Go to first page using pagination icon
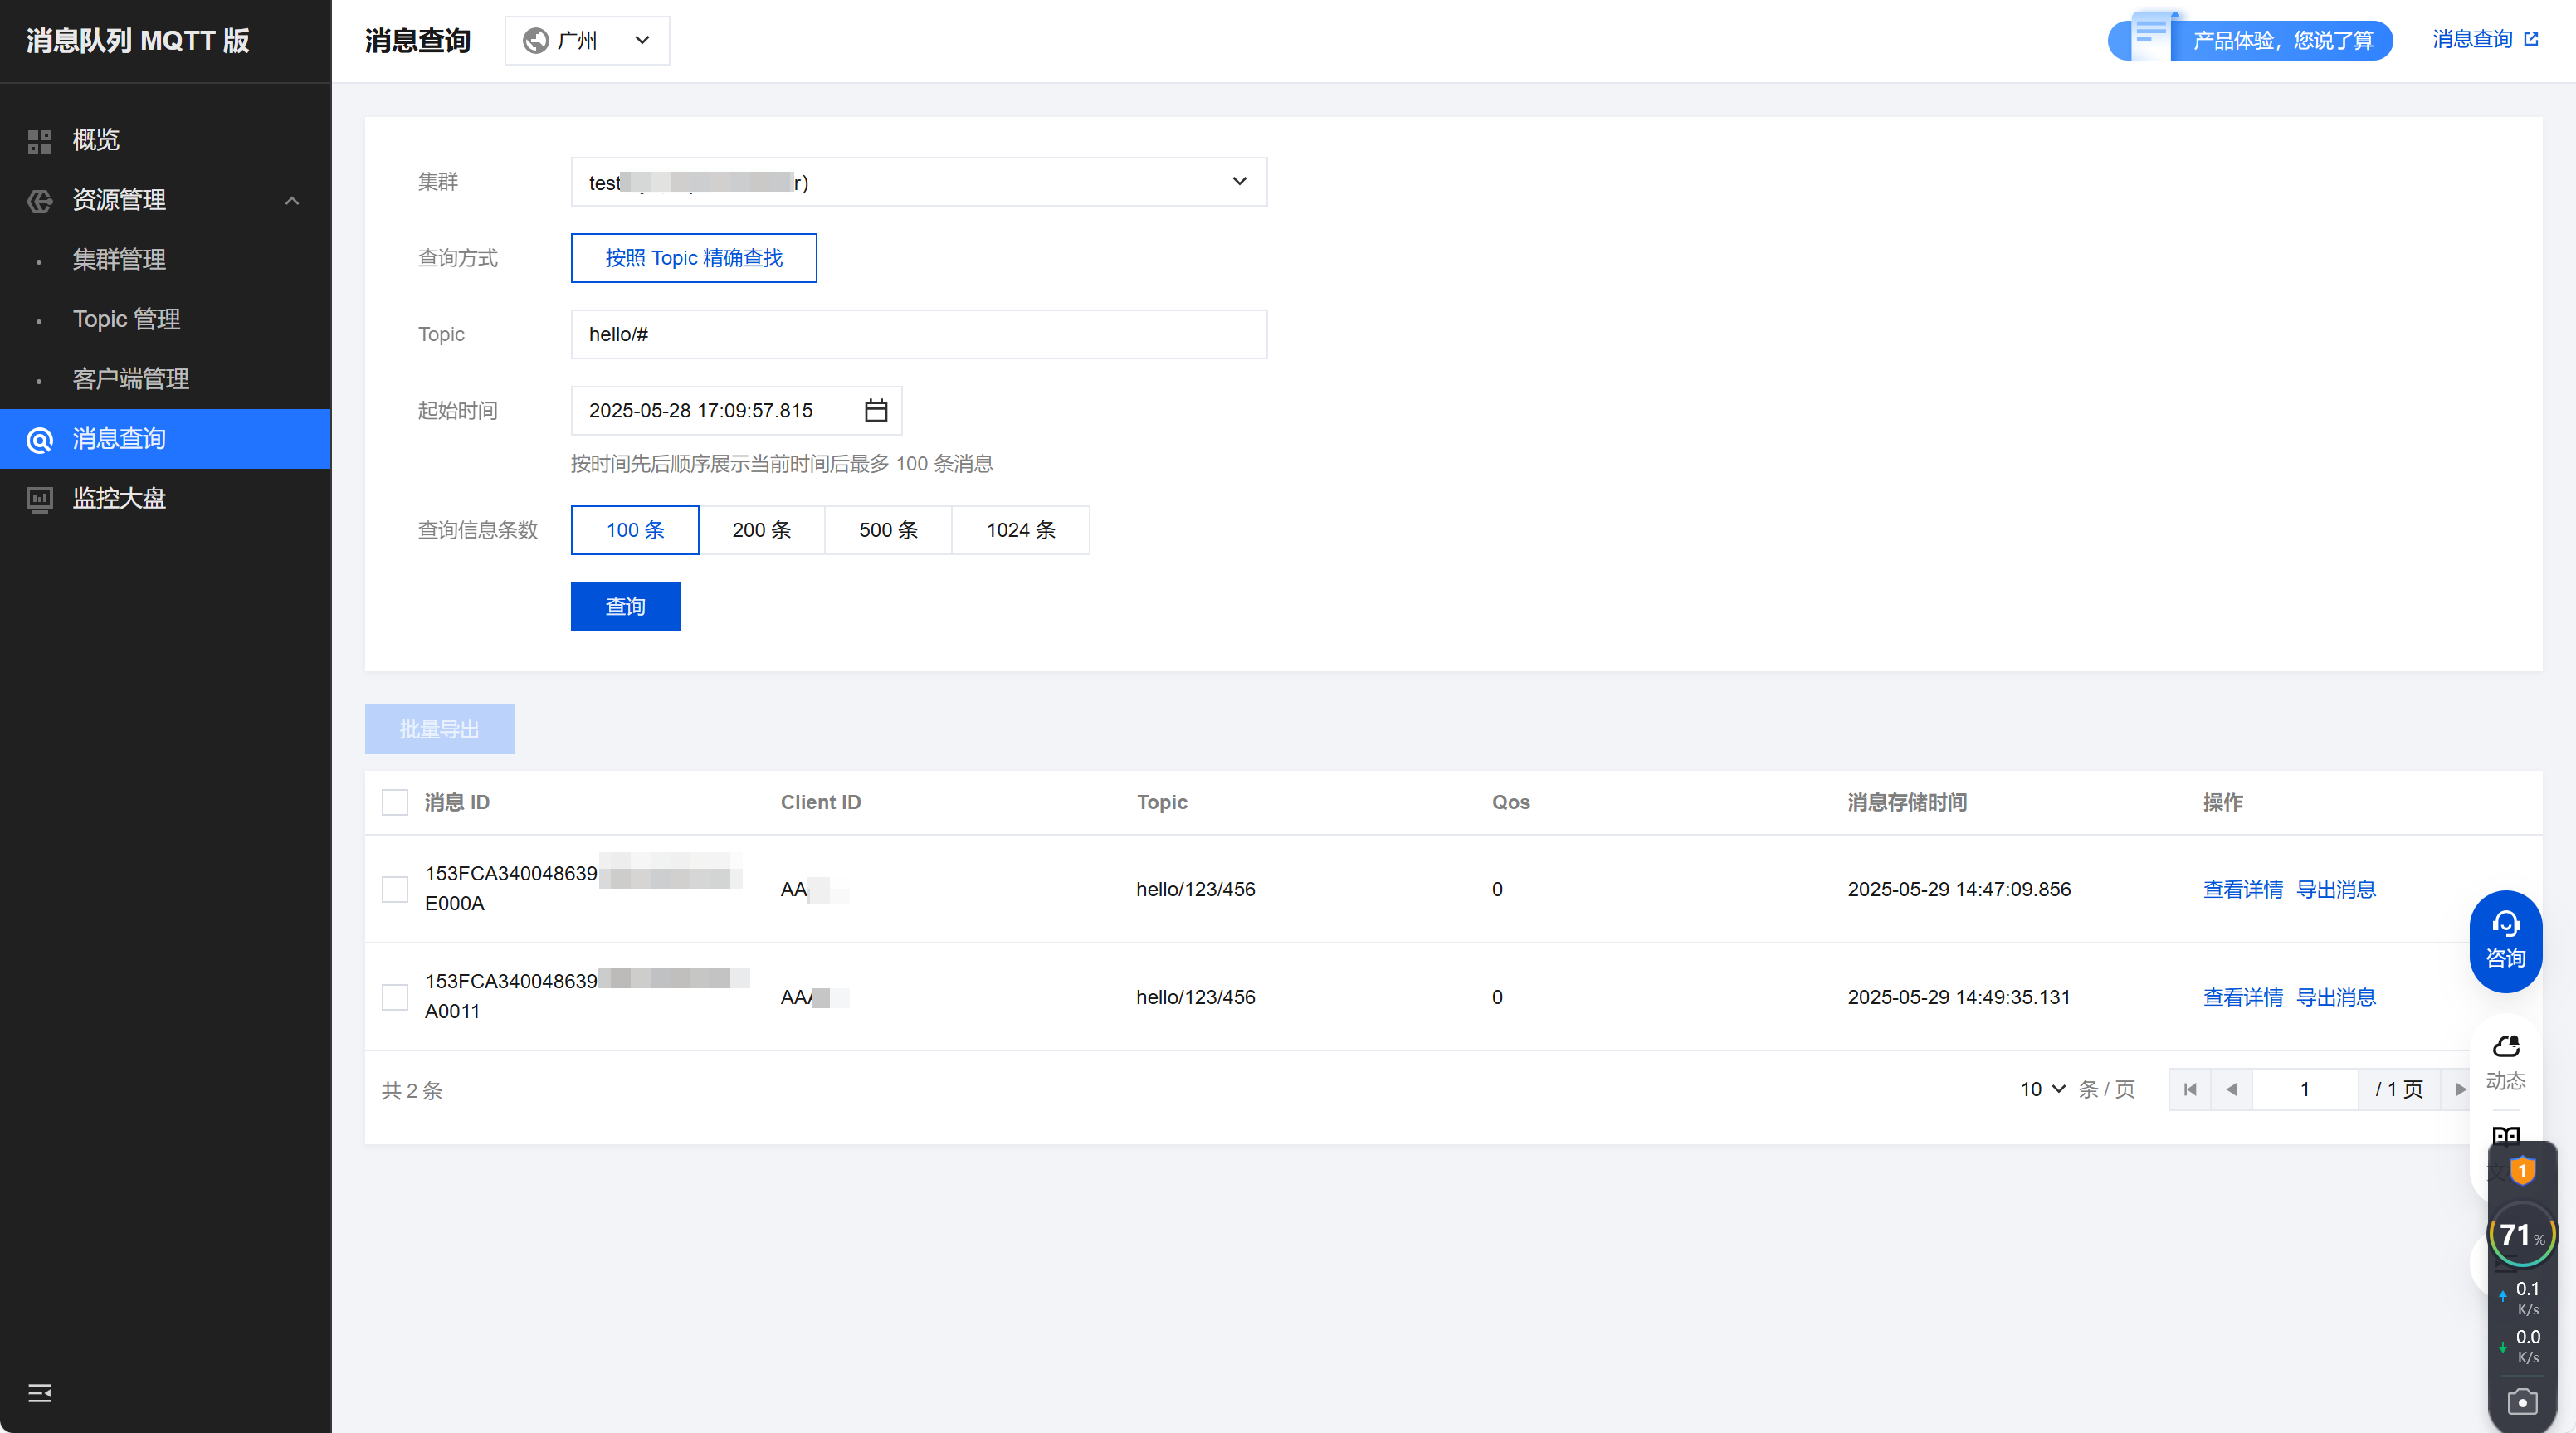Screen dimensions: 2576x1433 2190,1089
